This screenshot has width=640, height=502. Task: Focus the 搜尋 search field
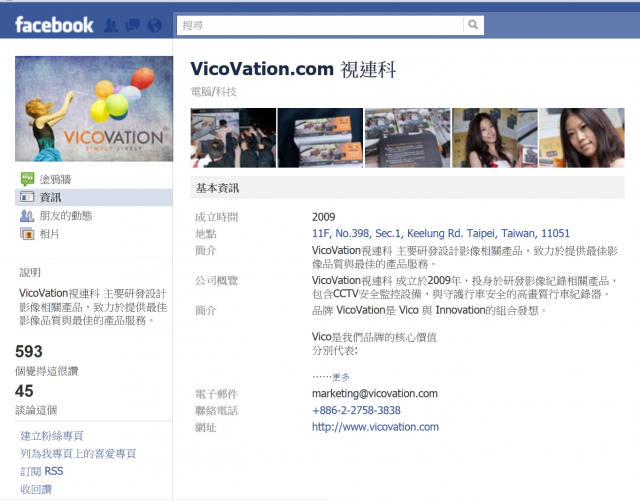(x=320, y=25)
